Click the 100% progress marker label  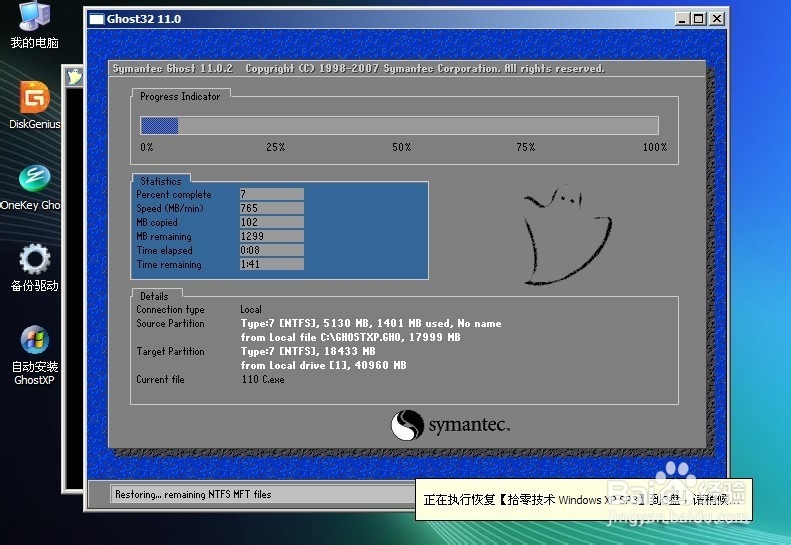pos(655,147)
